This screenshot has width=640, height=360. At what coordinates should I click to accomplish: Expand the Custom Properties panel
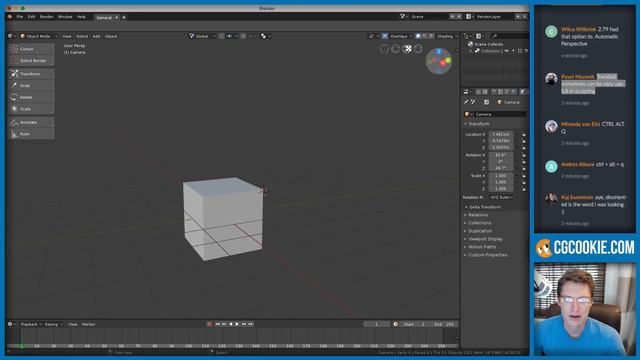click(487, 255)
